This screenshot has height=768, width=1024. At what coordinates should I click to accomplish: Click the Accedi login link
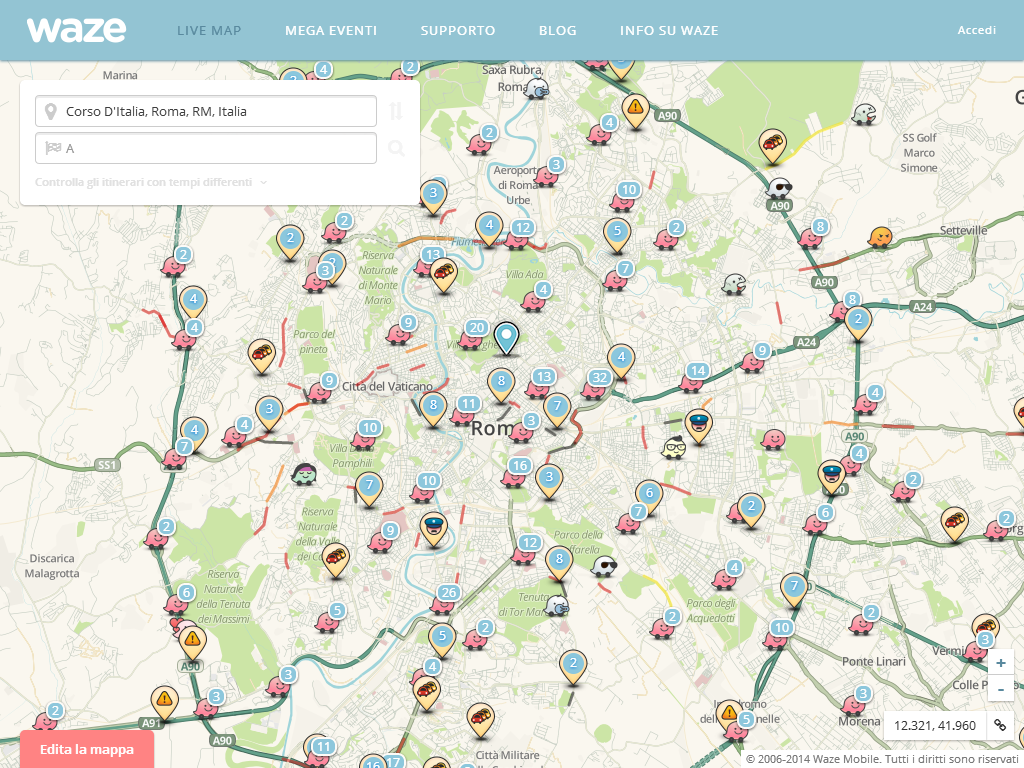[x=976, y=30]
